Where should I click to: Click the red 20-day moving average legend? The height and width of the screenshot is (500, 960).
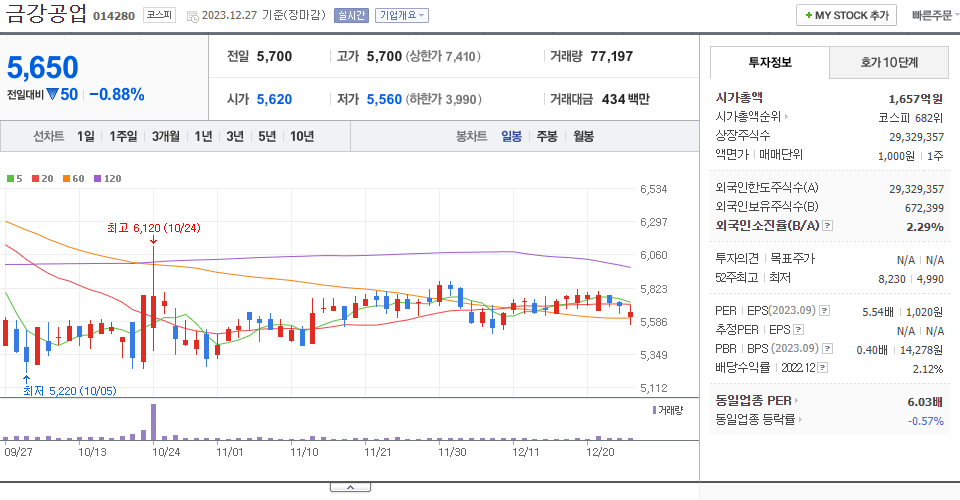click(x=42, y=179)
